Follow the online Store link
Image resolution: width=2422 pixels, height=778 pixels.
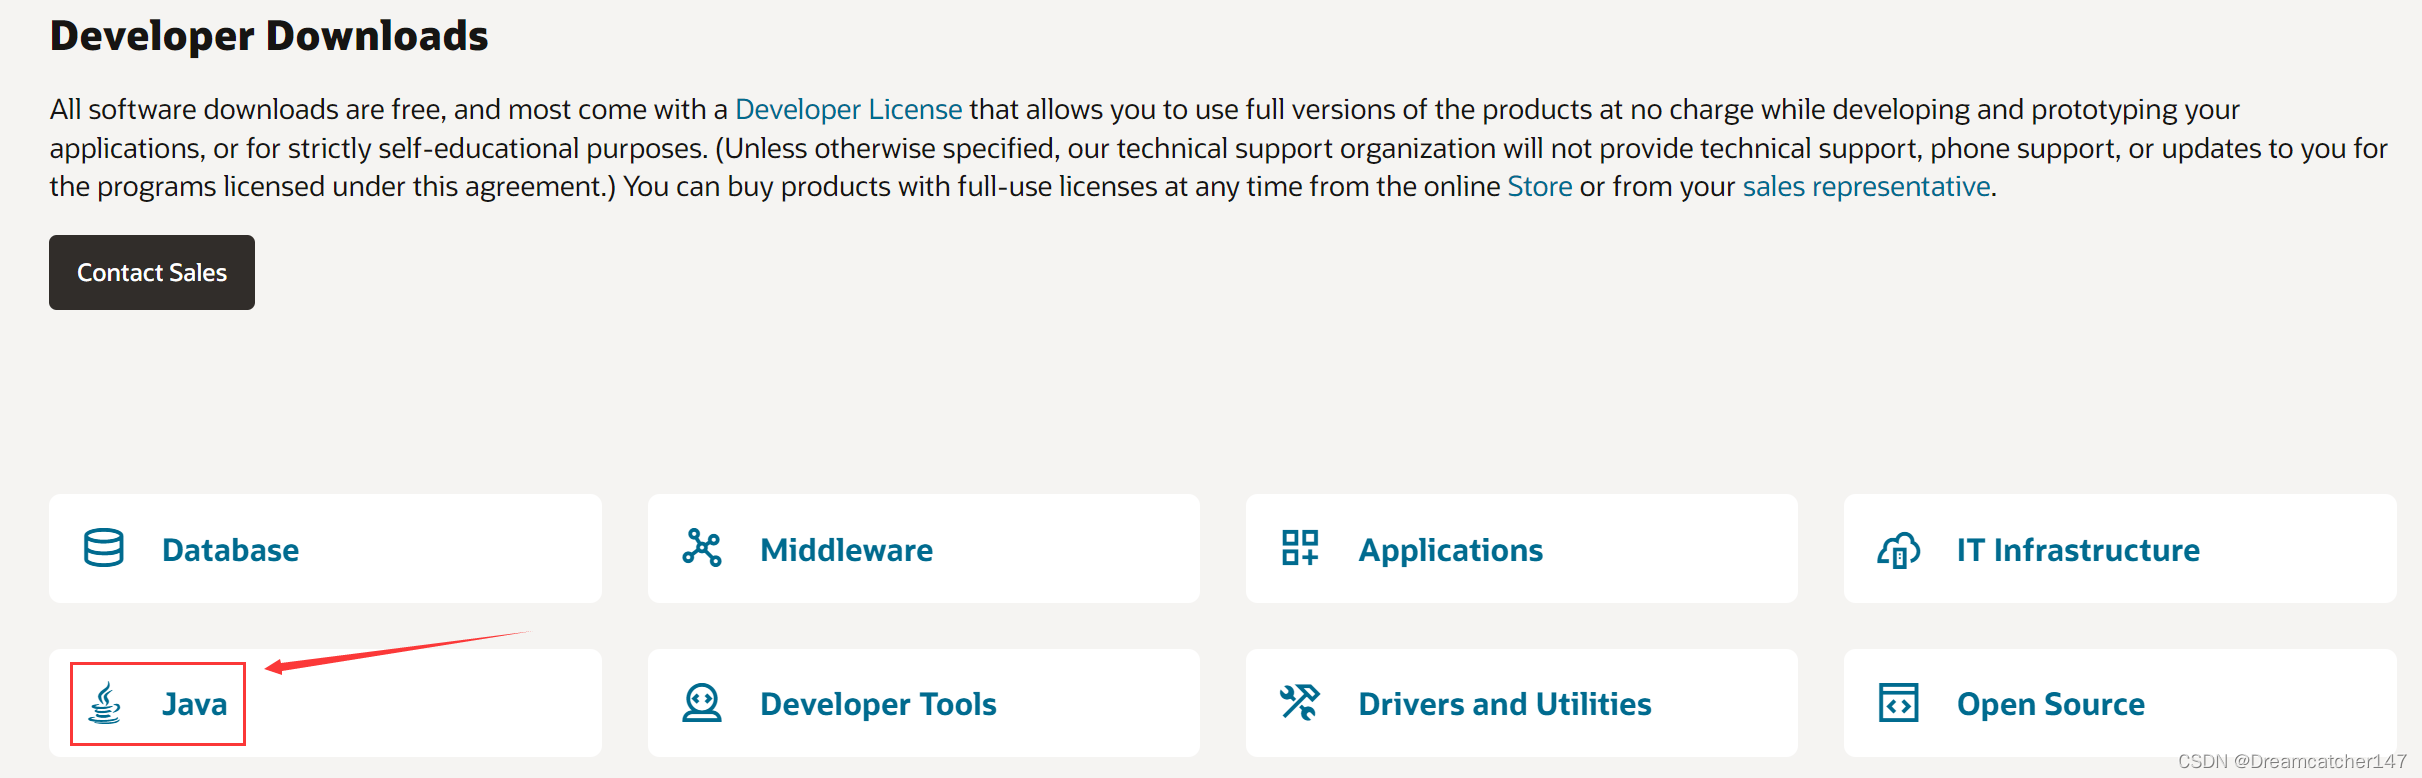1540,187
